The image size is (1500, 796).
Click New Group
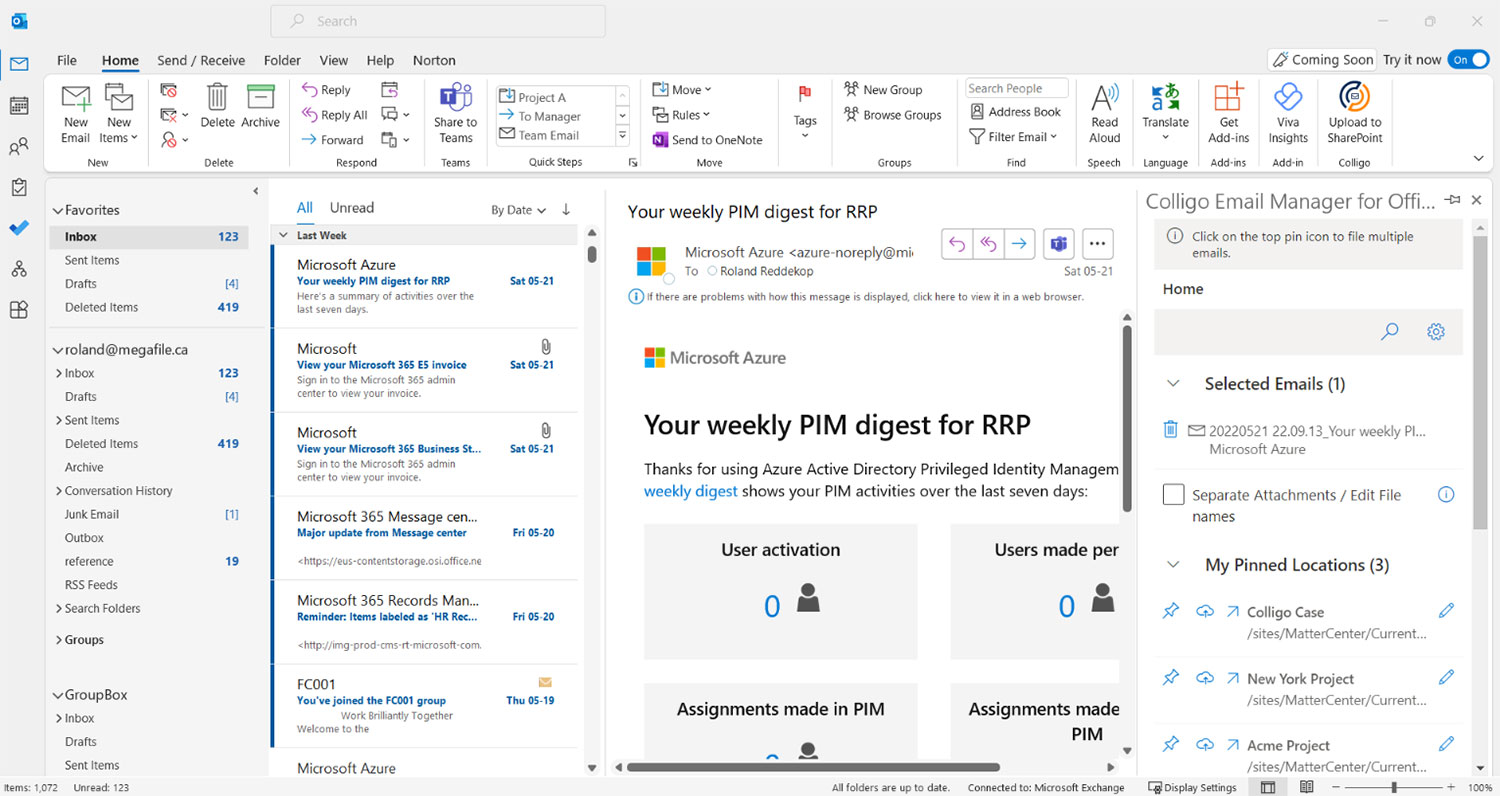click(882, 90)
